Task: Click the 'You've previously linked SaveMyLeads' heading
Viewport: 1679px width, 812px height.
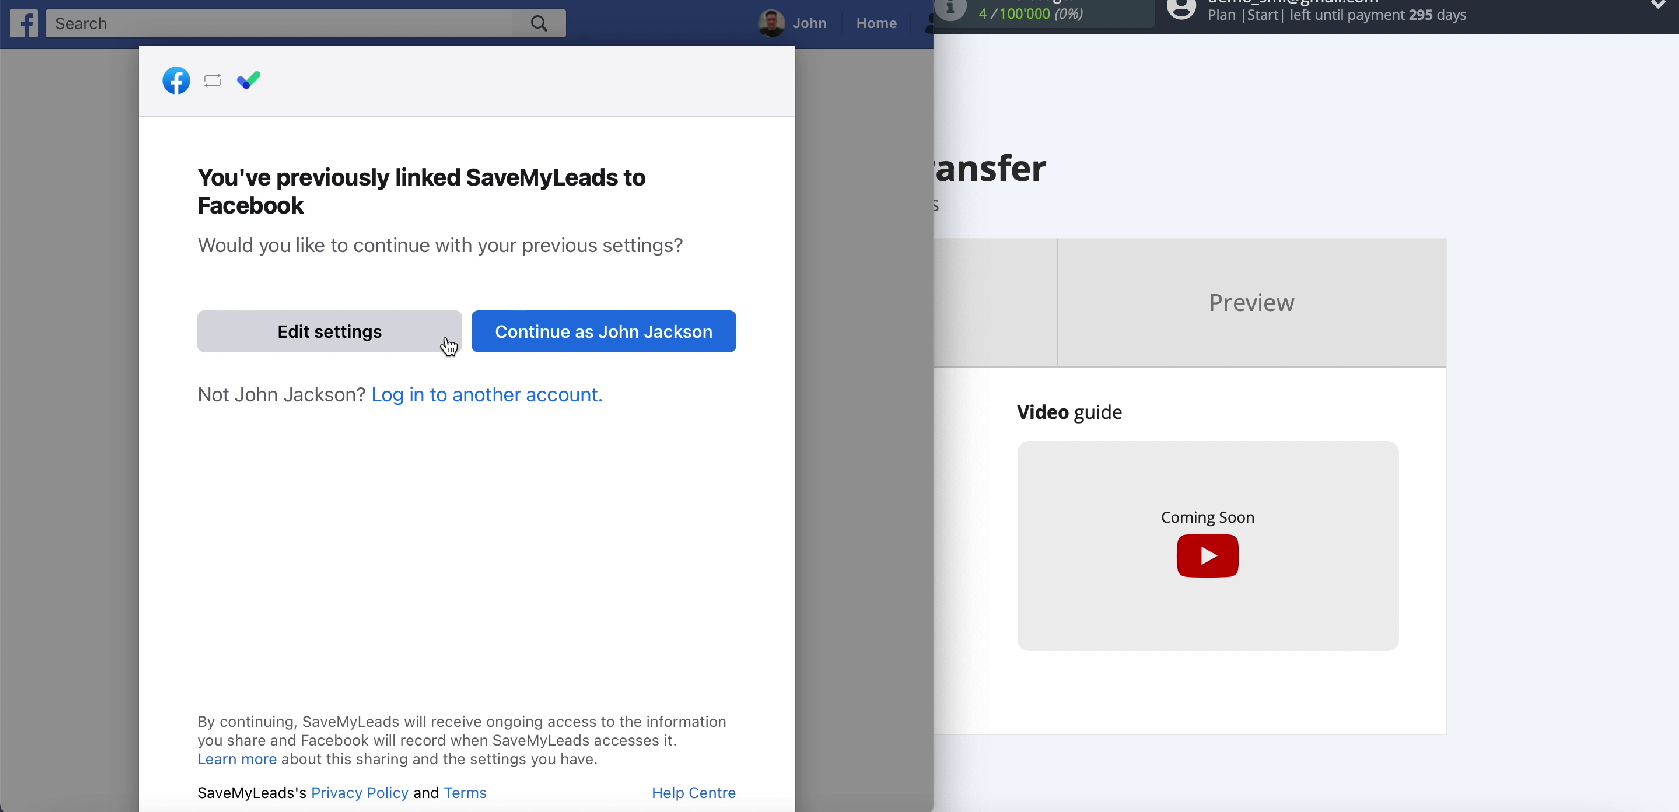Action: click(x=422, y=192)
